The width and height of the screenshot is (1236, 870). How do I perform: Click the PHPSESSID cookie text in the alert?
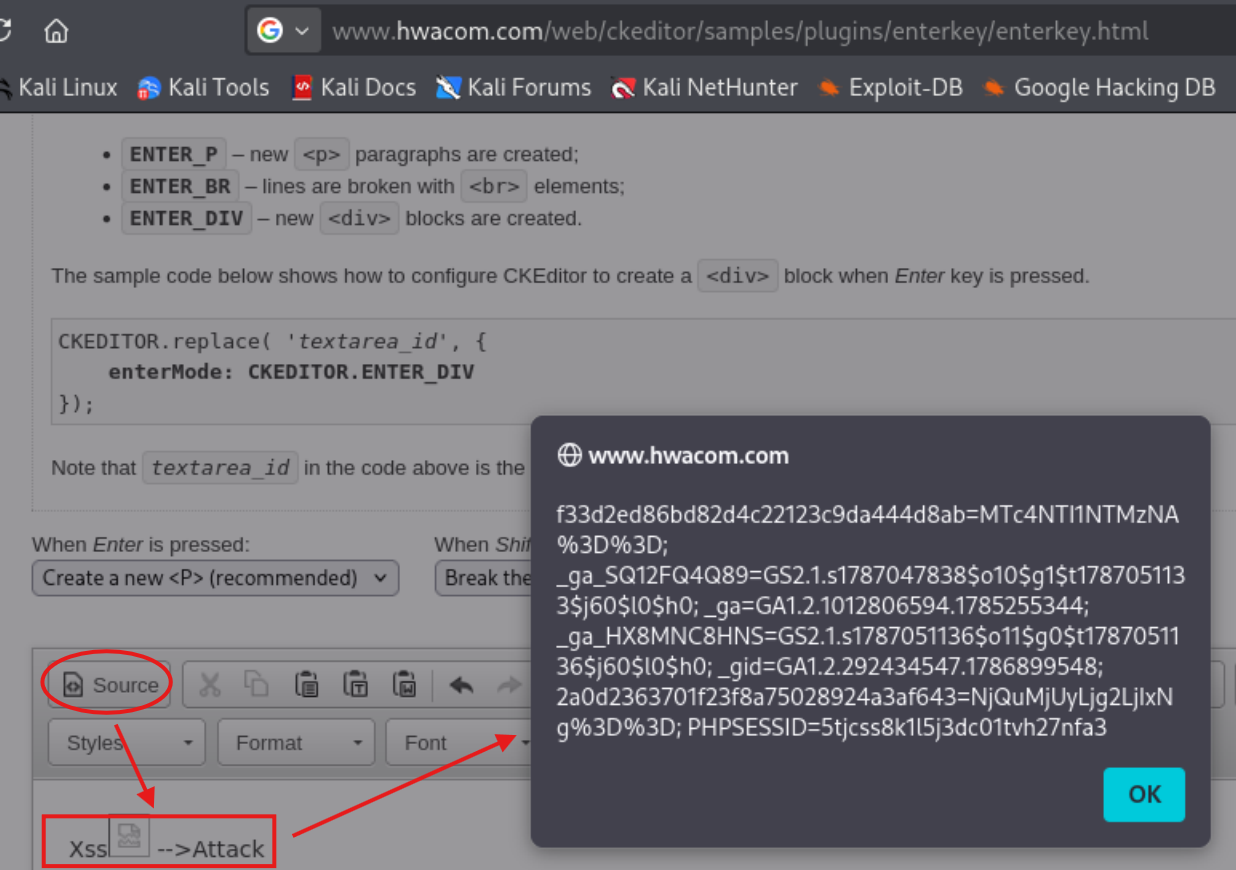(x=897, y=727)
